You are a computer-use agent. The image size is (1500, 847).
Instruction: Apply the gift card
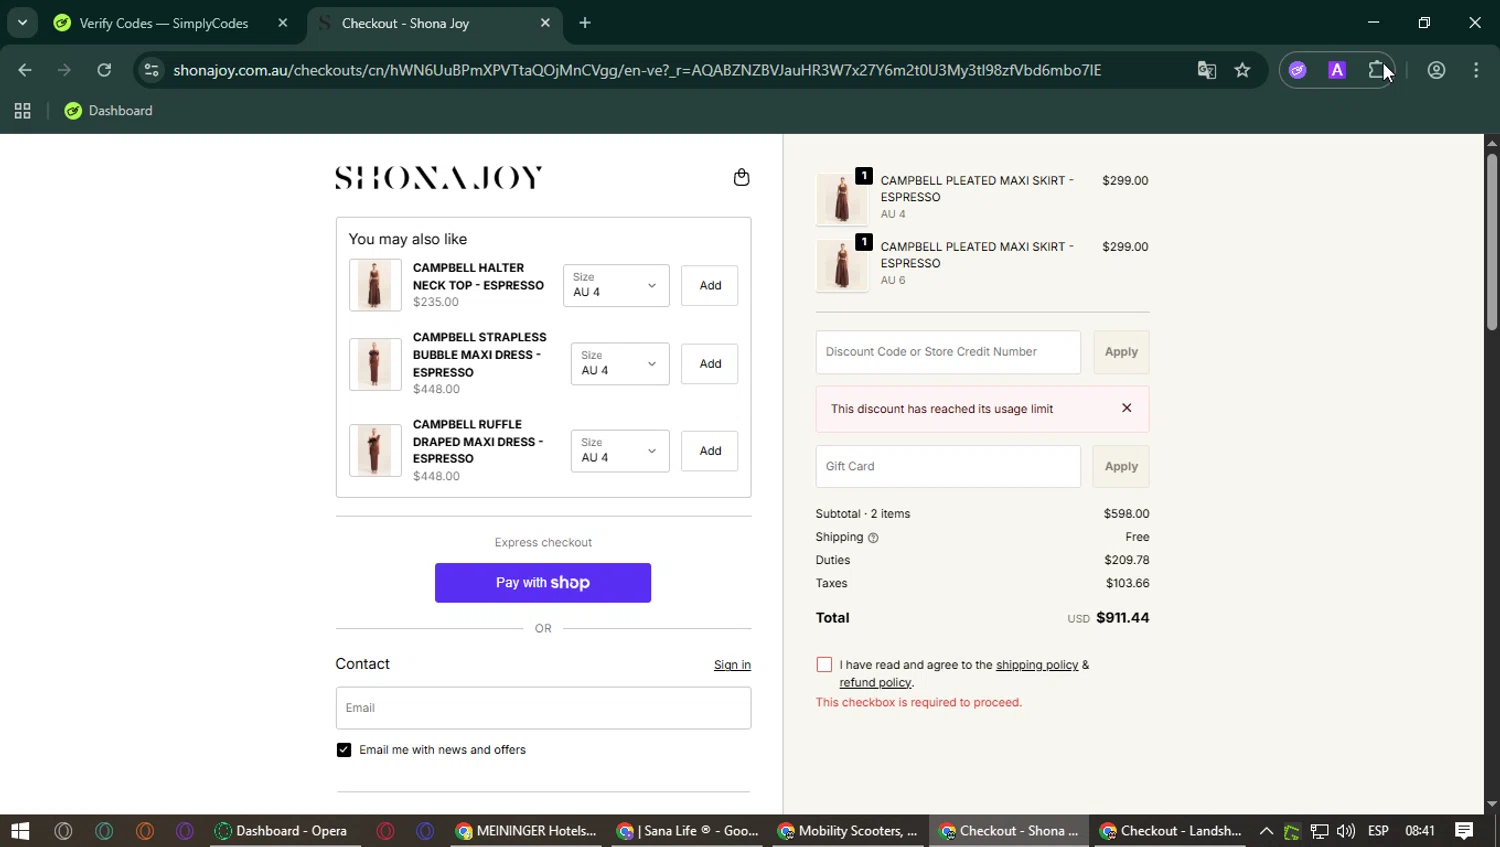1121,467
